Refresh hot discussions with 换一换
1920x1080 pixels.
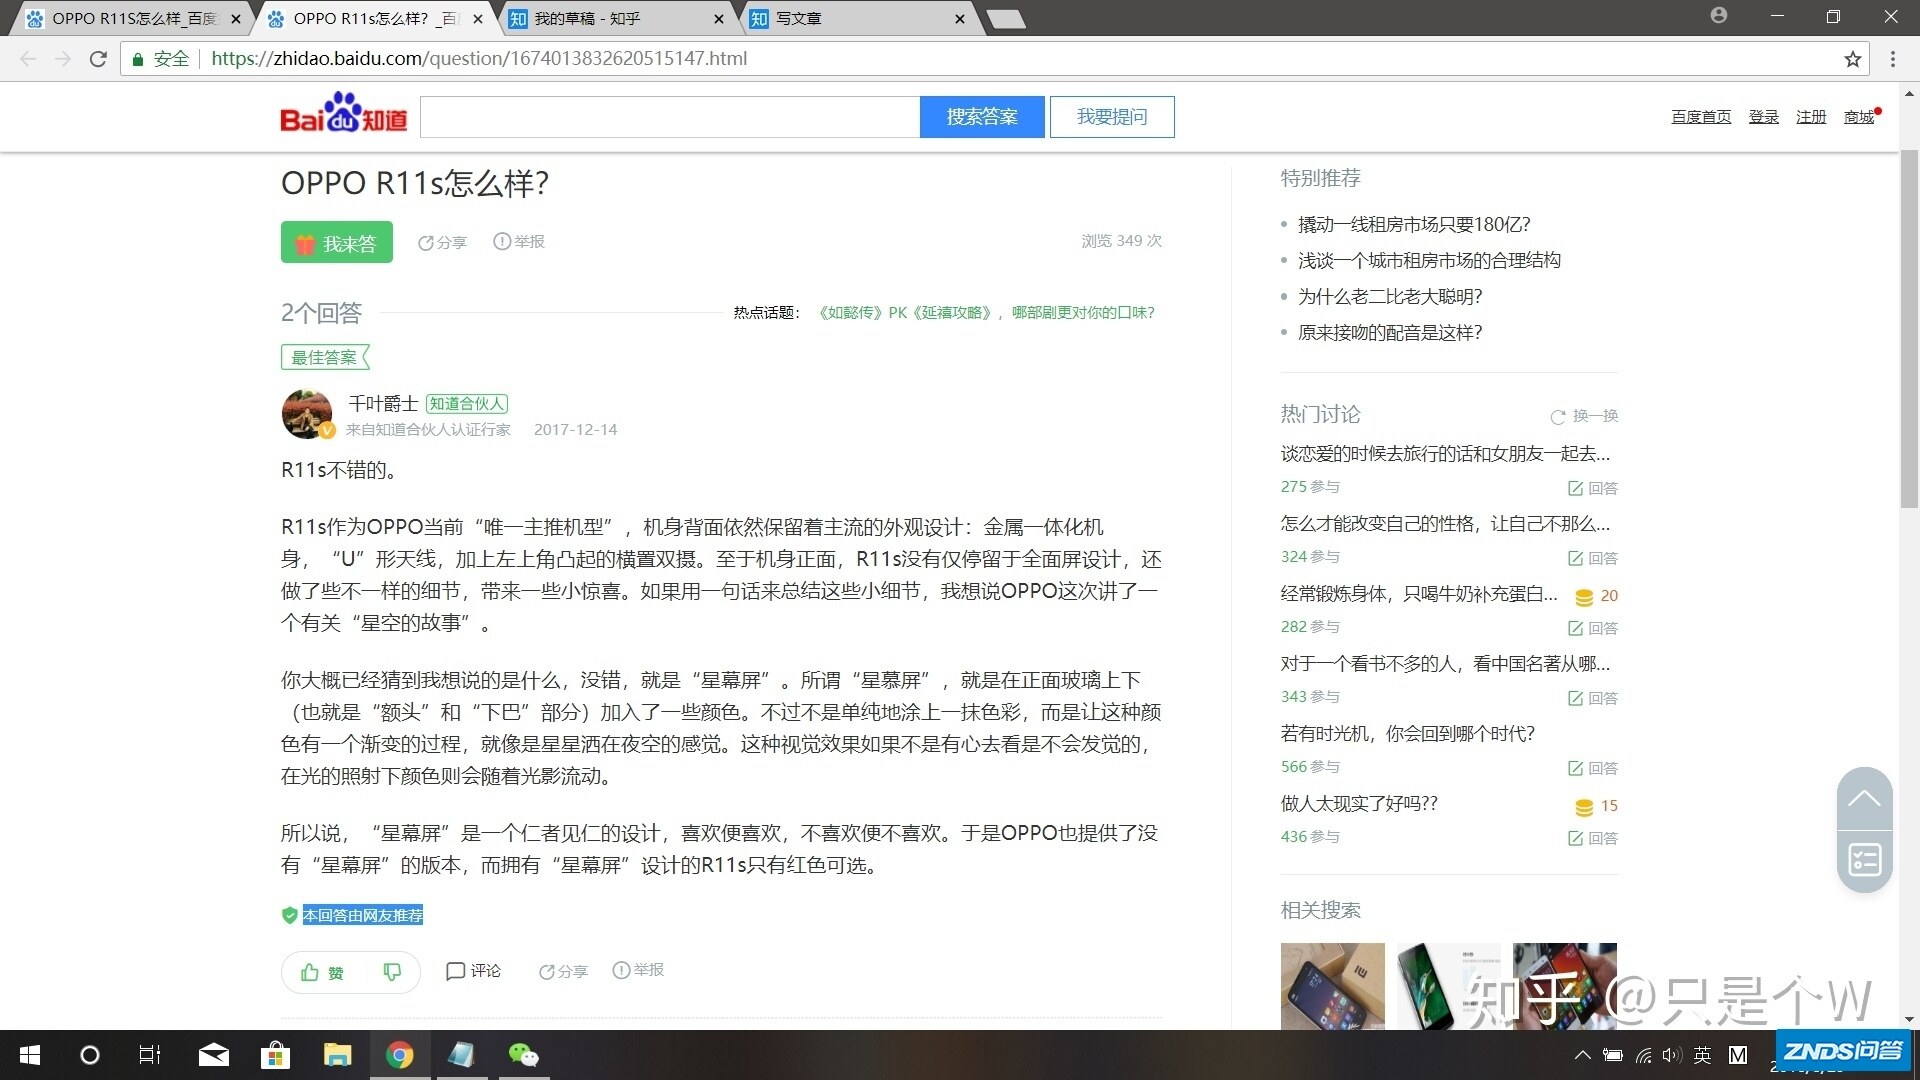[1584, 416]
